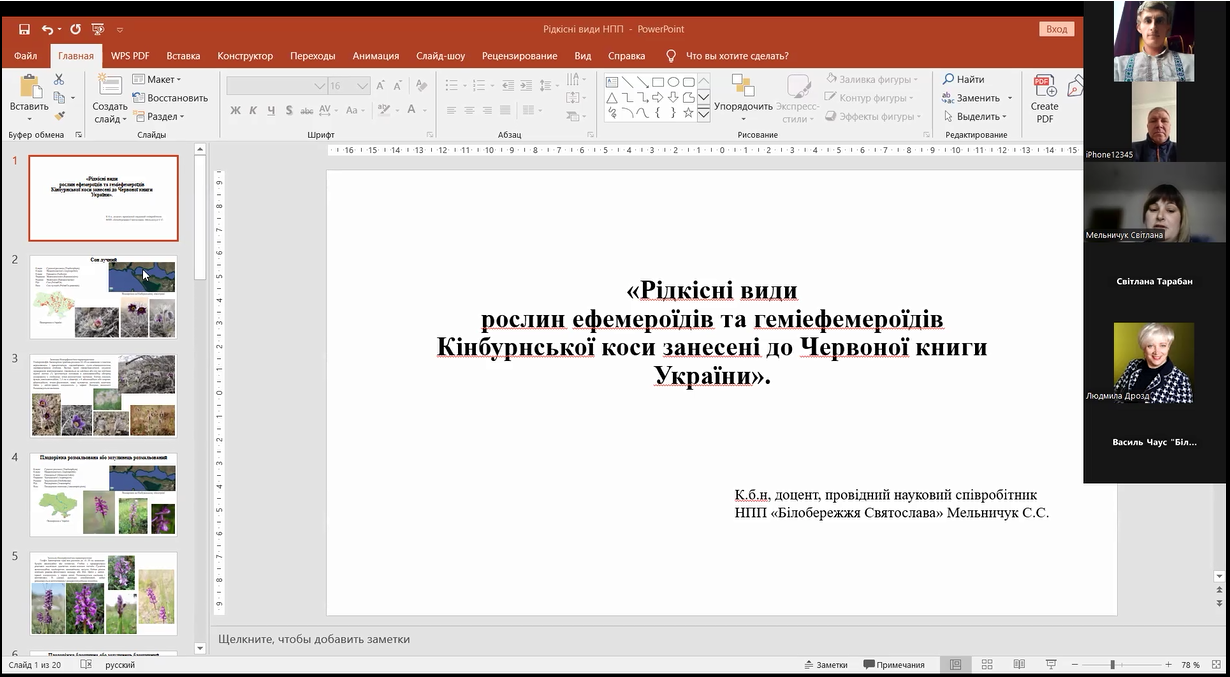Switch to reading view icon
This screenshot has width=1230, height=677.
point(1019,664)
